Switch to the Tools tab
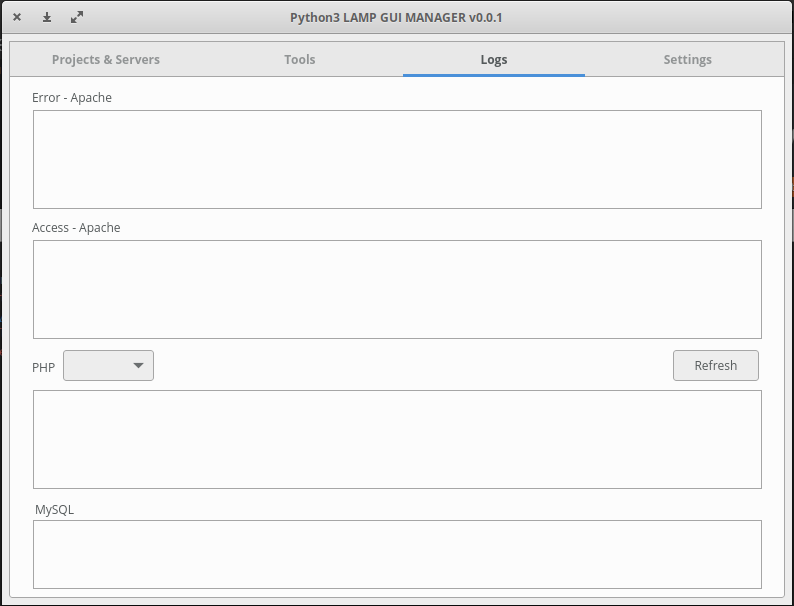The width and height of the screenshot is (794, 606). point(299,60)
